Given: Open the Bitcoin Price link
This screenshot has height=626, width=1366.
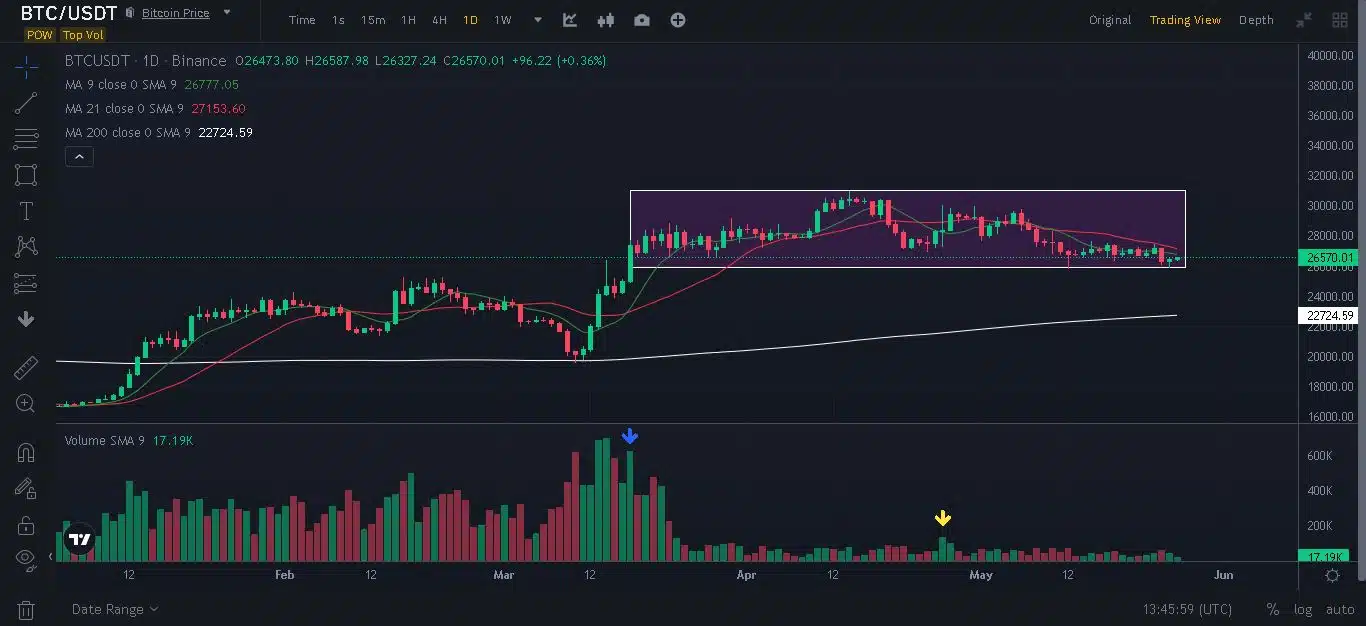Looking at the screenshot, I should coord(175,13).
